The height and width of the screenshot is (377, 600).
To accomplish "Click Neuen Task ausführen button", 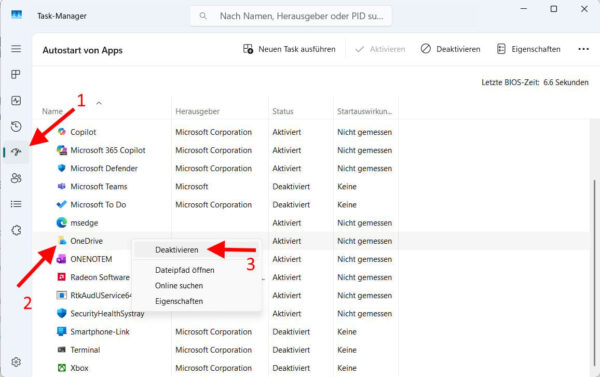I will pyautogui.click(x=289, y=49).
